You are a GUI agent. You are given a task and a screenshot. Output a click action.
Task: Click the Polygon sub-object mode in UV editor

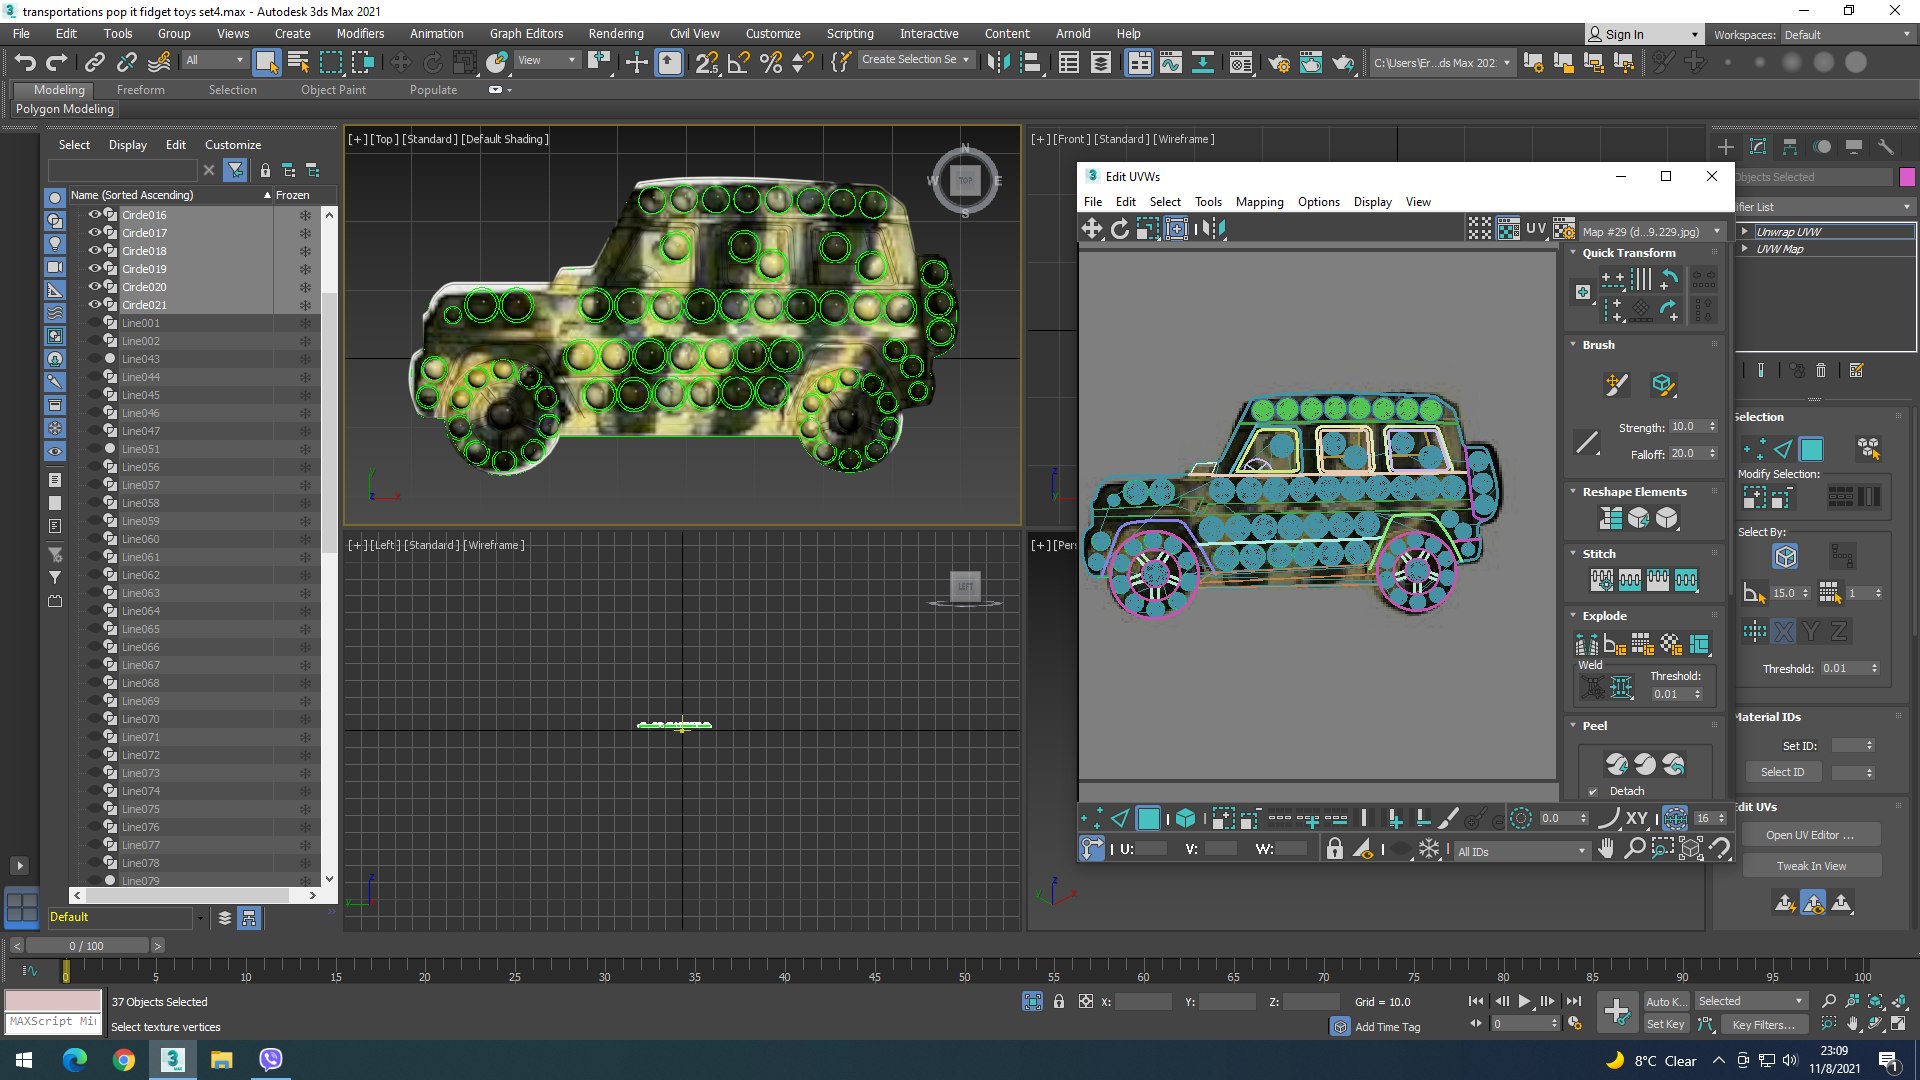[x=1148, y=819]
